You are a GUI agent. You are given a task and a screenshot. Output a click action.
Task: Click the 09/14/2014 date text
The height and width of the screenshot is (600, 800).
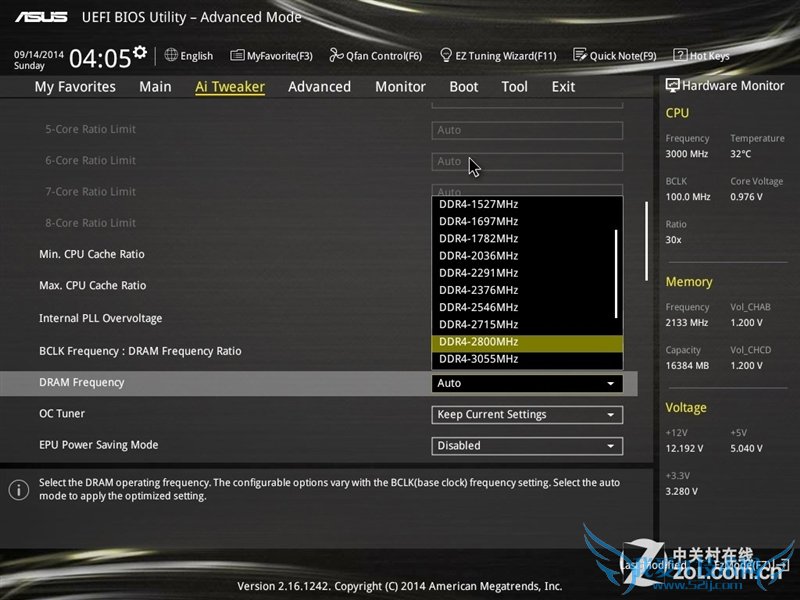coord(39,54)
